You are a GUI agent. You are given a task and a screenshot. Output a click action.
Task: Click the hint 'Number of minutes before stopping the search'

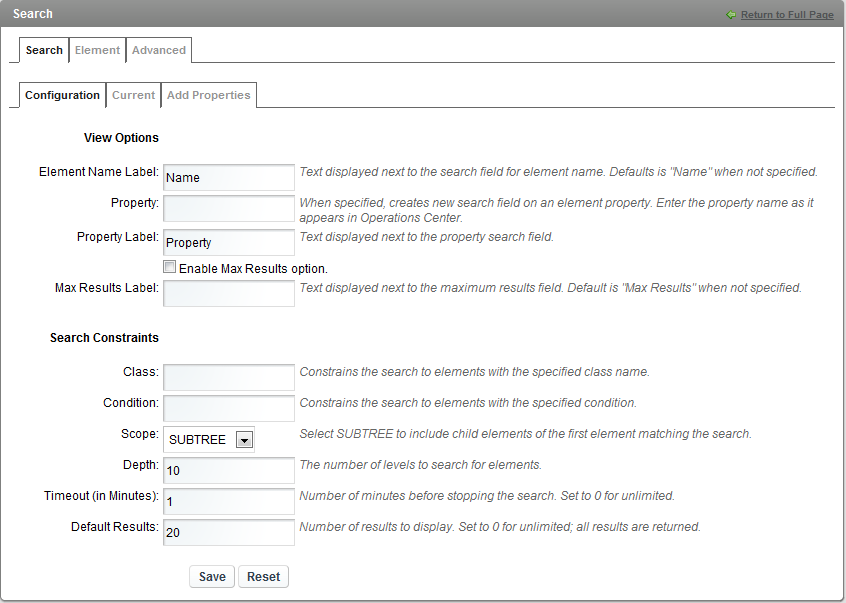[x=487, y=496]
